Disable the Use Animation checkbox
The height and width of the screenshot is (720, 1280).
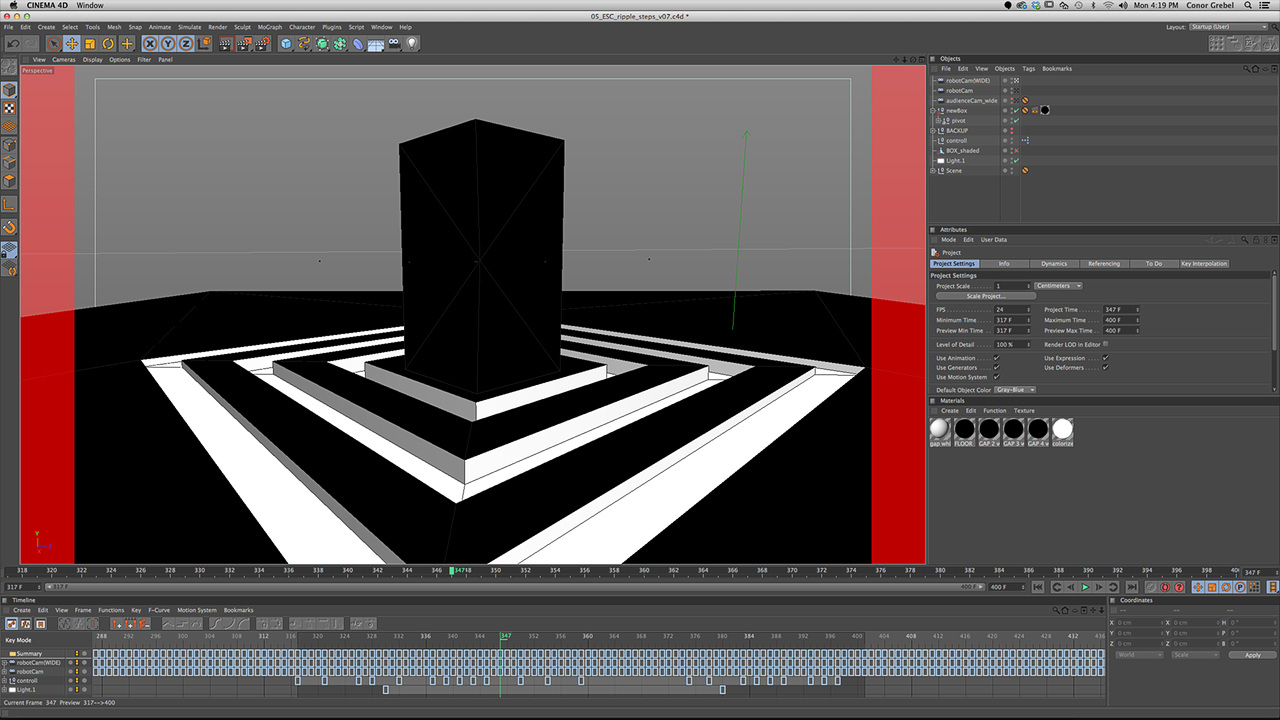[996, 358]
